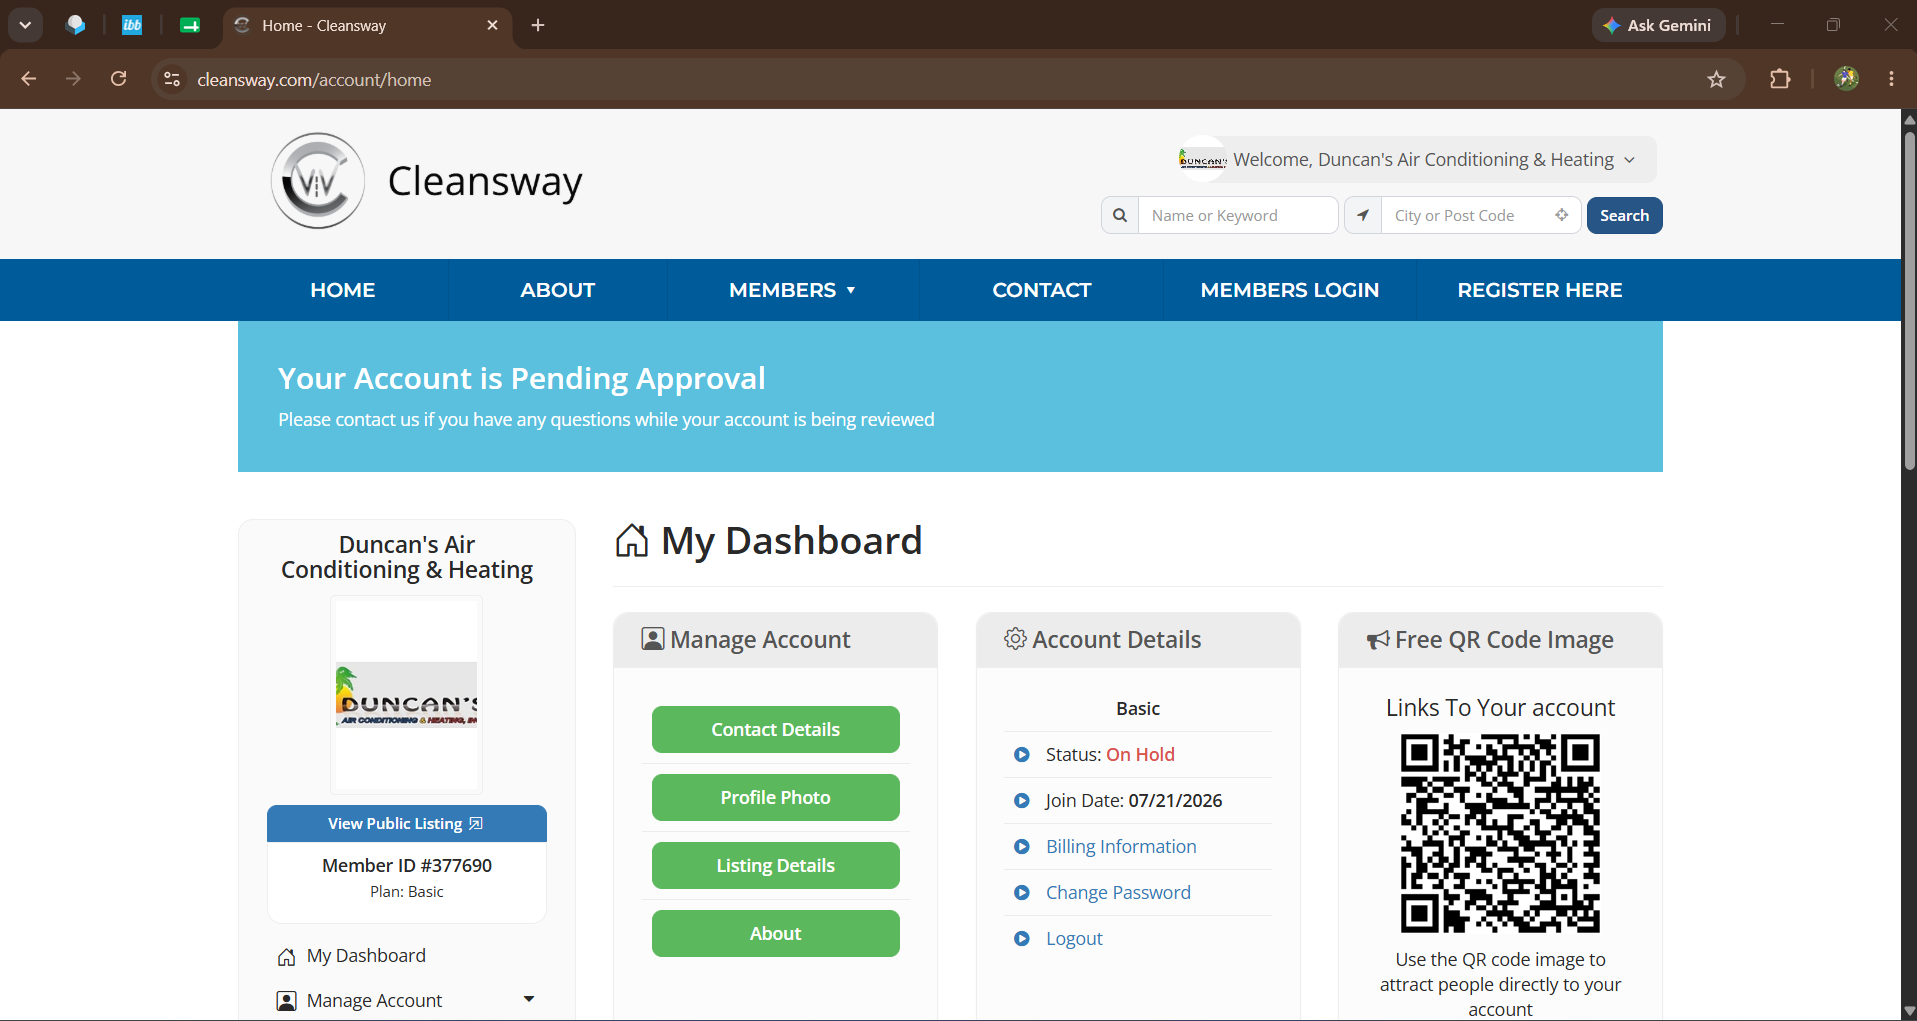Viewport: 1917px width, 1021px height.
Task: Go back using the browser back arrow
Action: pos(29,79)
